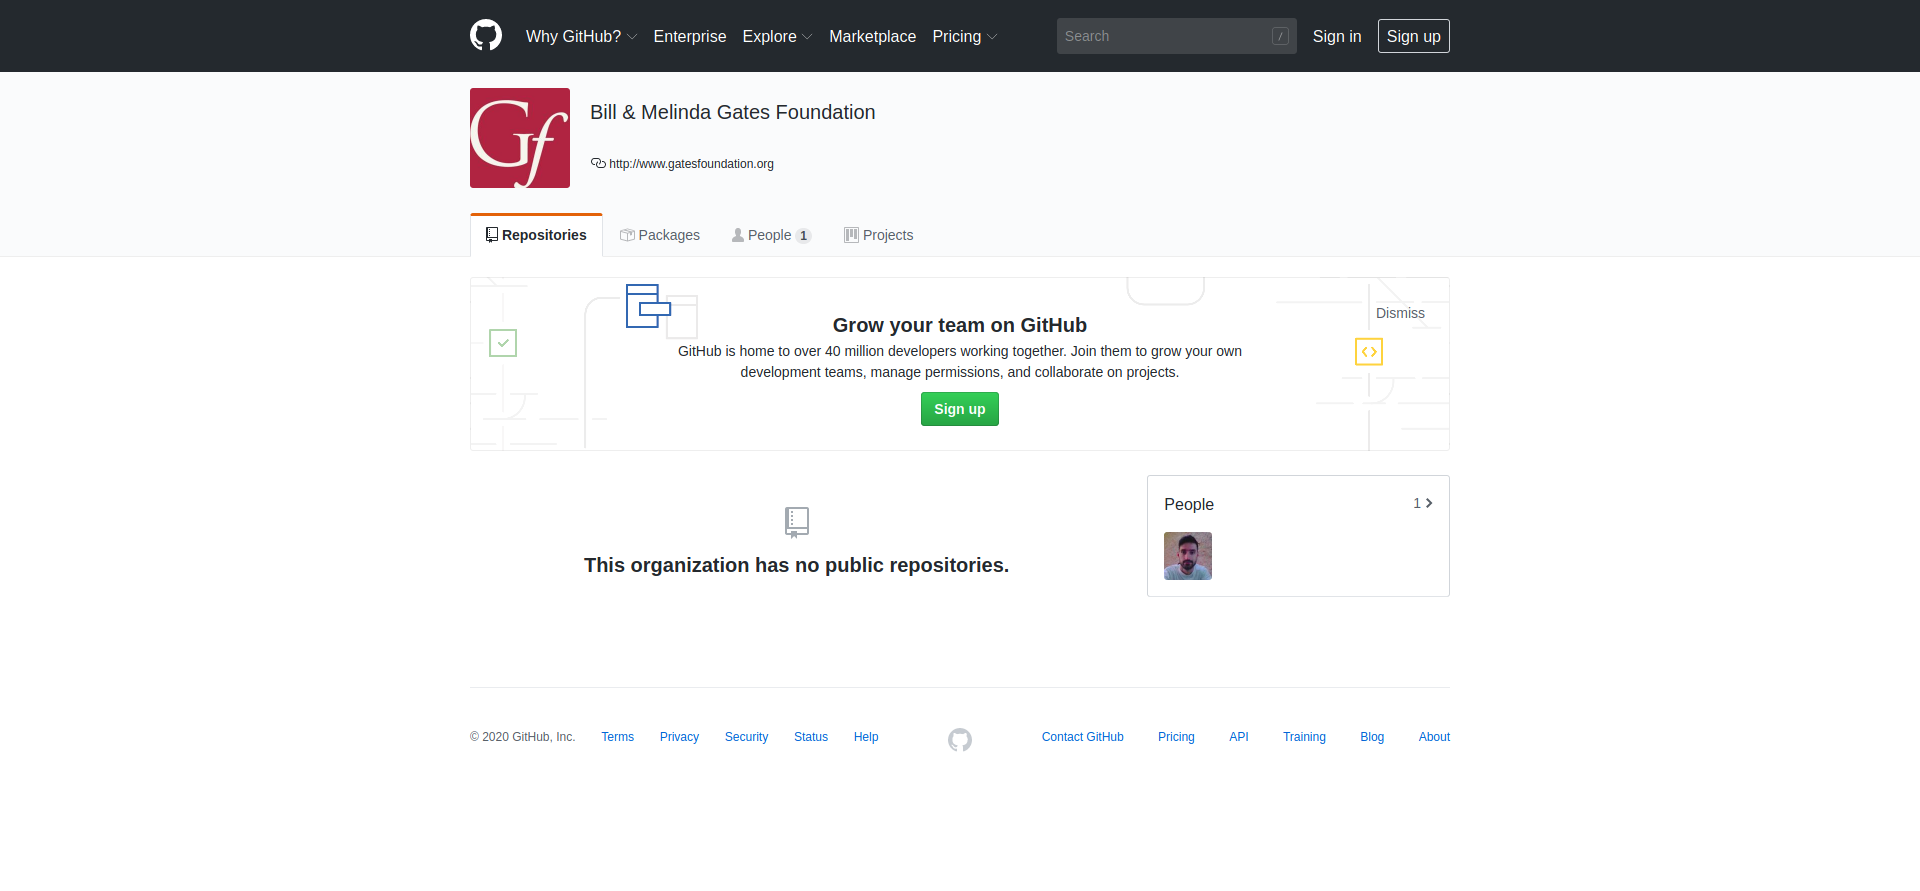The width and height of the screenshot is (1920, 891).
Task: Click the footer GitHub mark icon
Action: [x=960, y=739]
